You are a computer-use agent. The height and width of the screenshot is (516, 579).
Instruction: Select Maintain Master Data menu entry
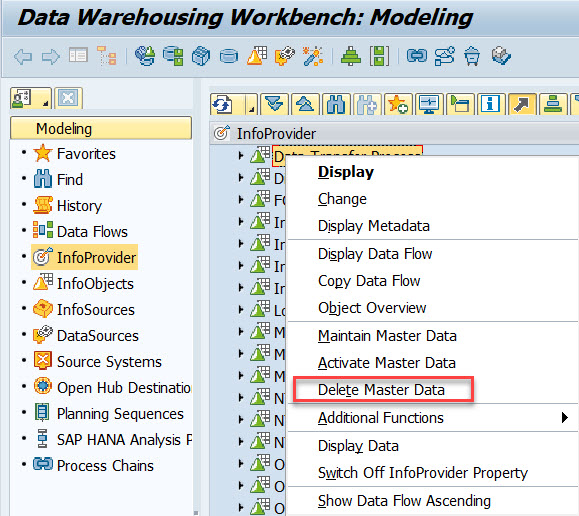[387, 336]
